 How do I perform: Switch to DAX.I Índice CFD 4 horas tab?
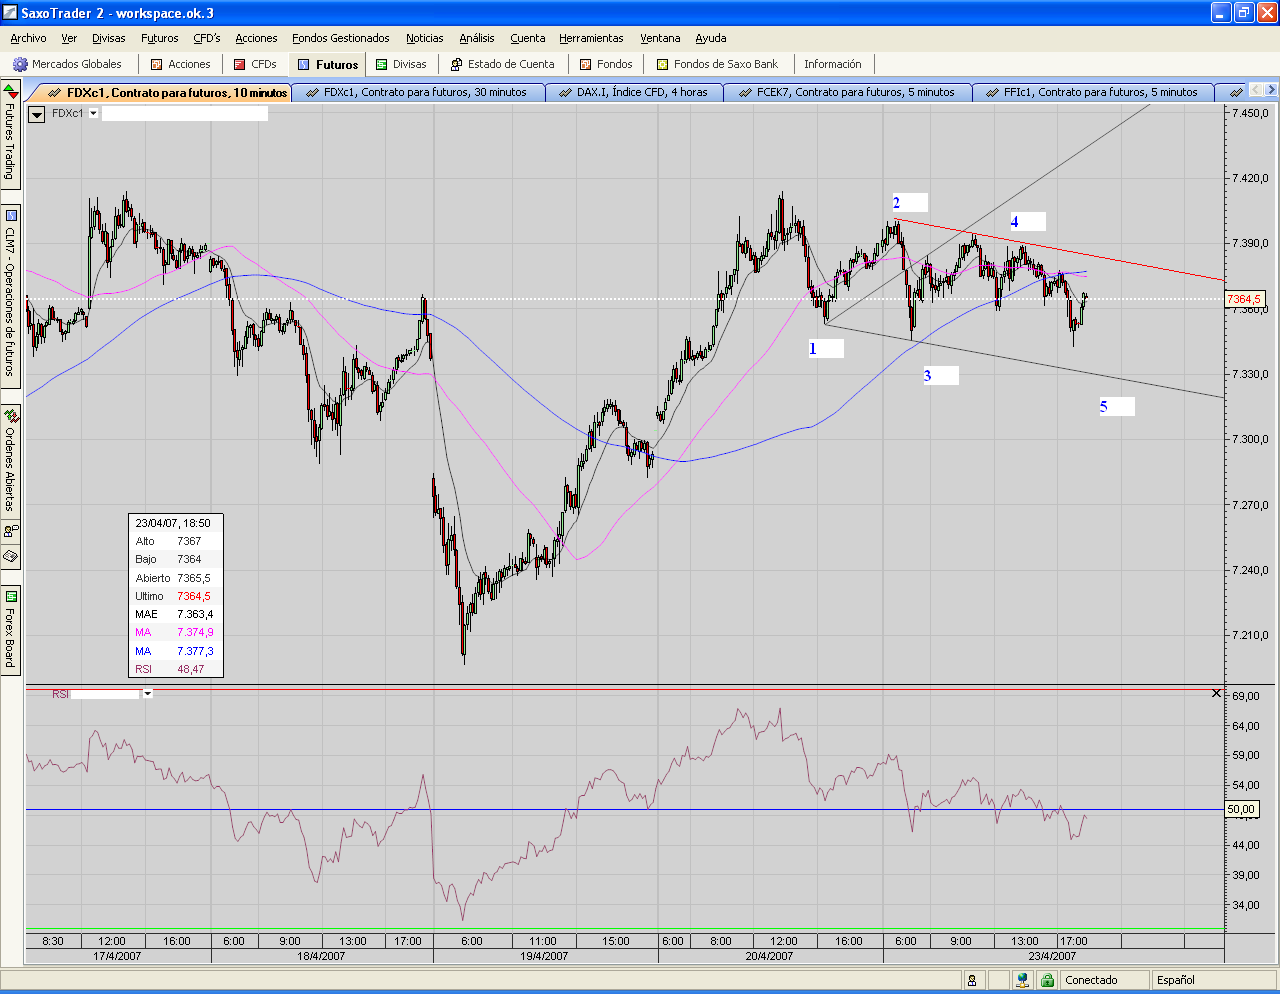tap(641, 92)
